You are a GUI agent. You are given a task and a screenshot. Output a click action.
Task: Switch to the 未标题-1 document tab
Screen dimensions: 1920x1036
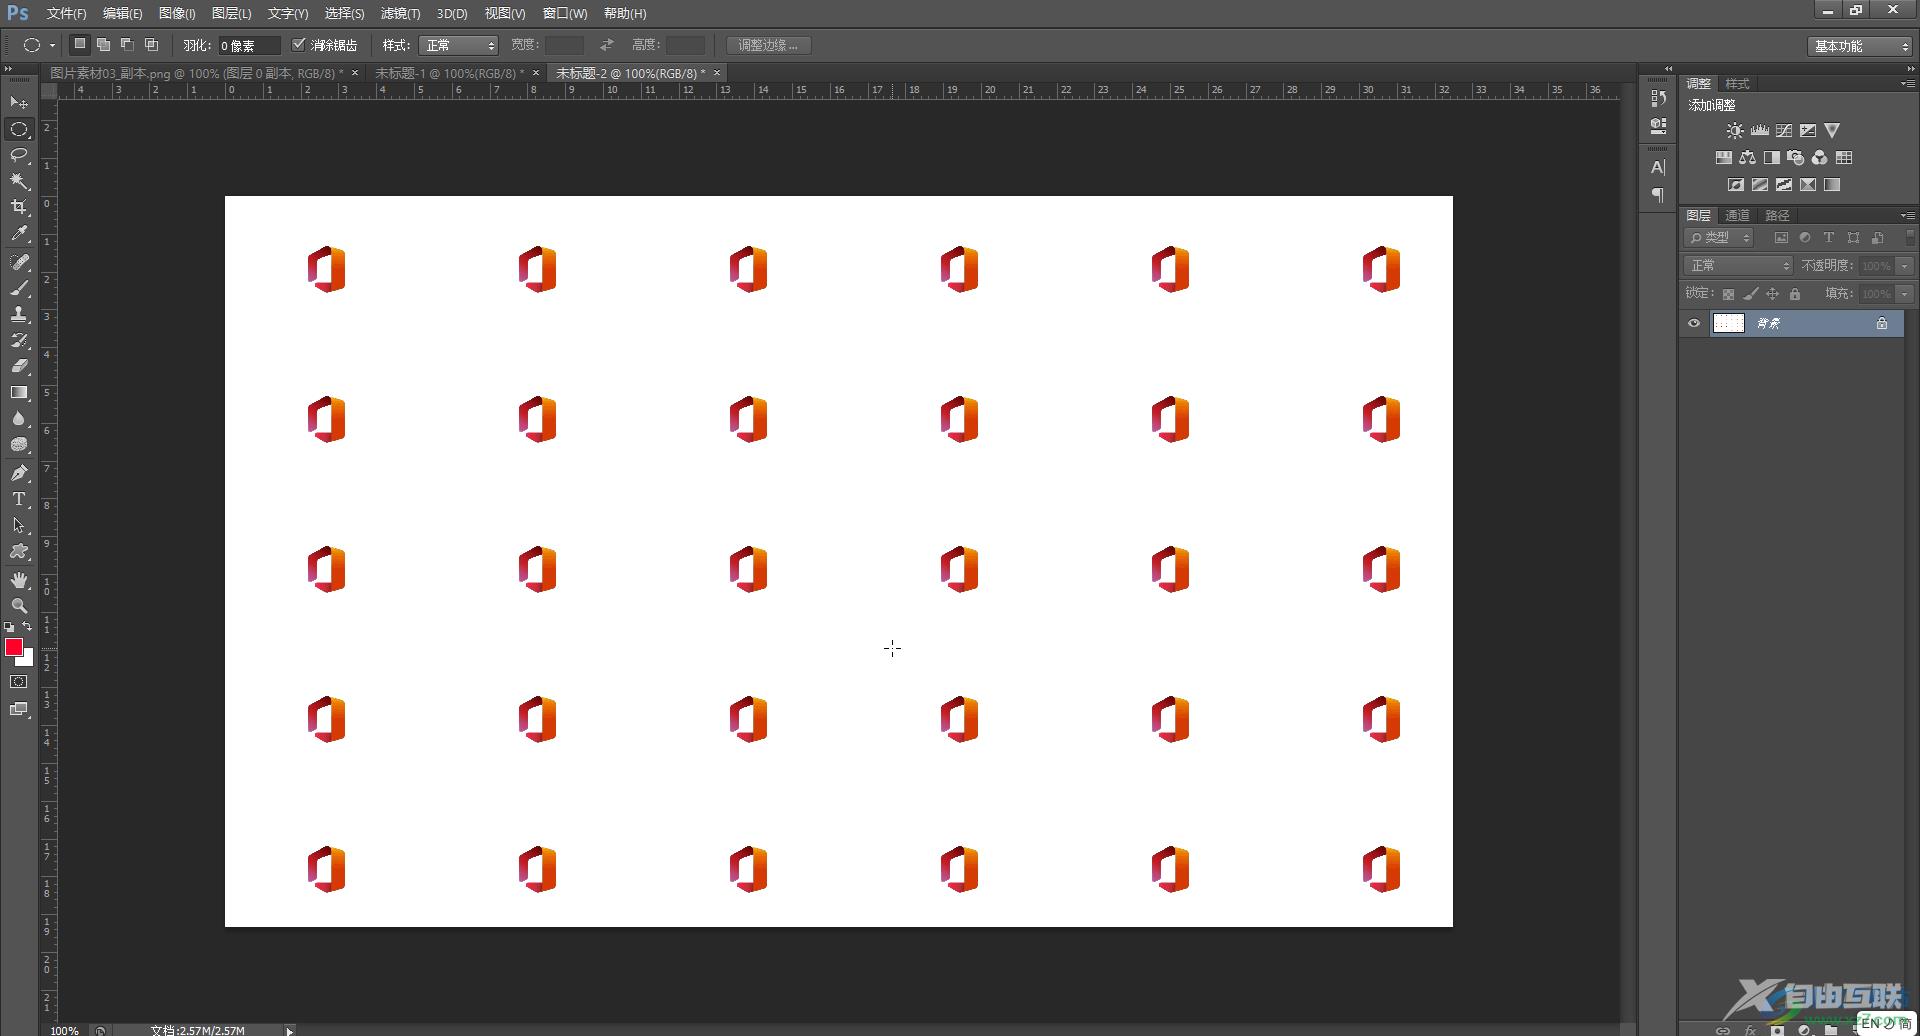pyautogui.click(x=449, y=73)
